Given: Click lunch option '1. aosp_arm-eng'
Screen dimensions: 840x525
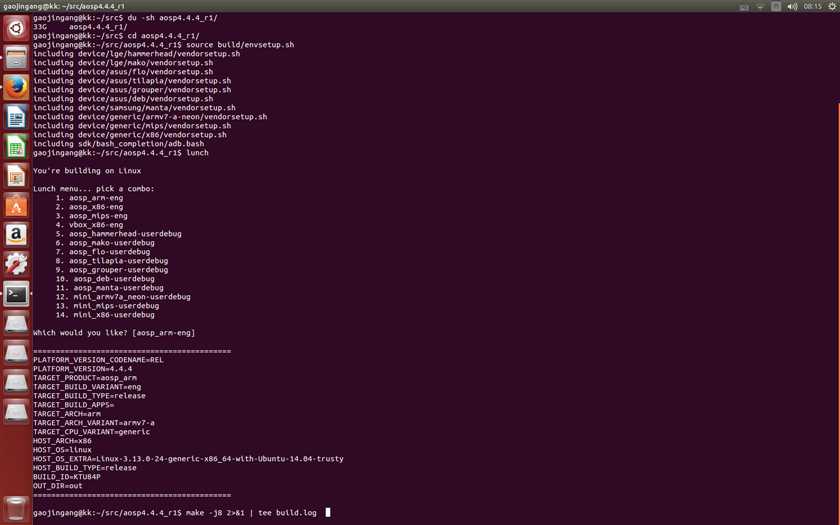Looking at the screenshot, I should coord(89,198).
